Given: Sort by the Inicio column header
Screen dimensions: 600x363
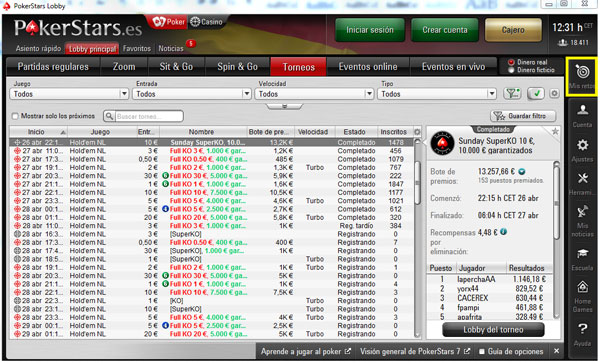Looking at the screenshot, I should click(39, 132).
